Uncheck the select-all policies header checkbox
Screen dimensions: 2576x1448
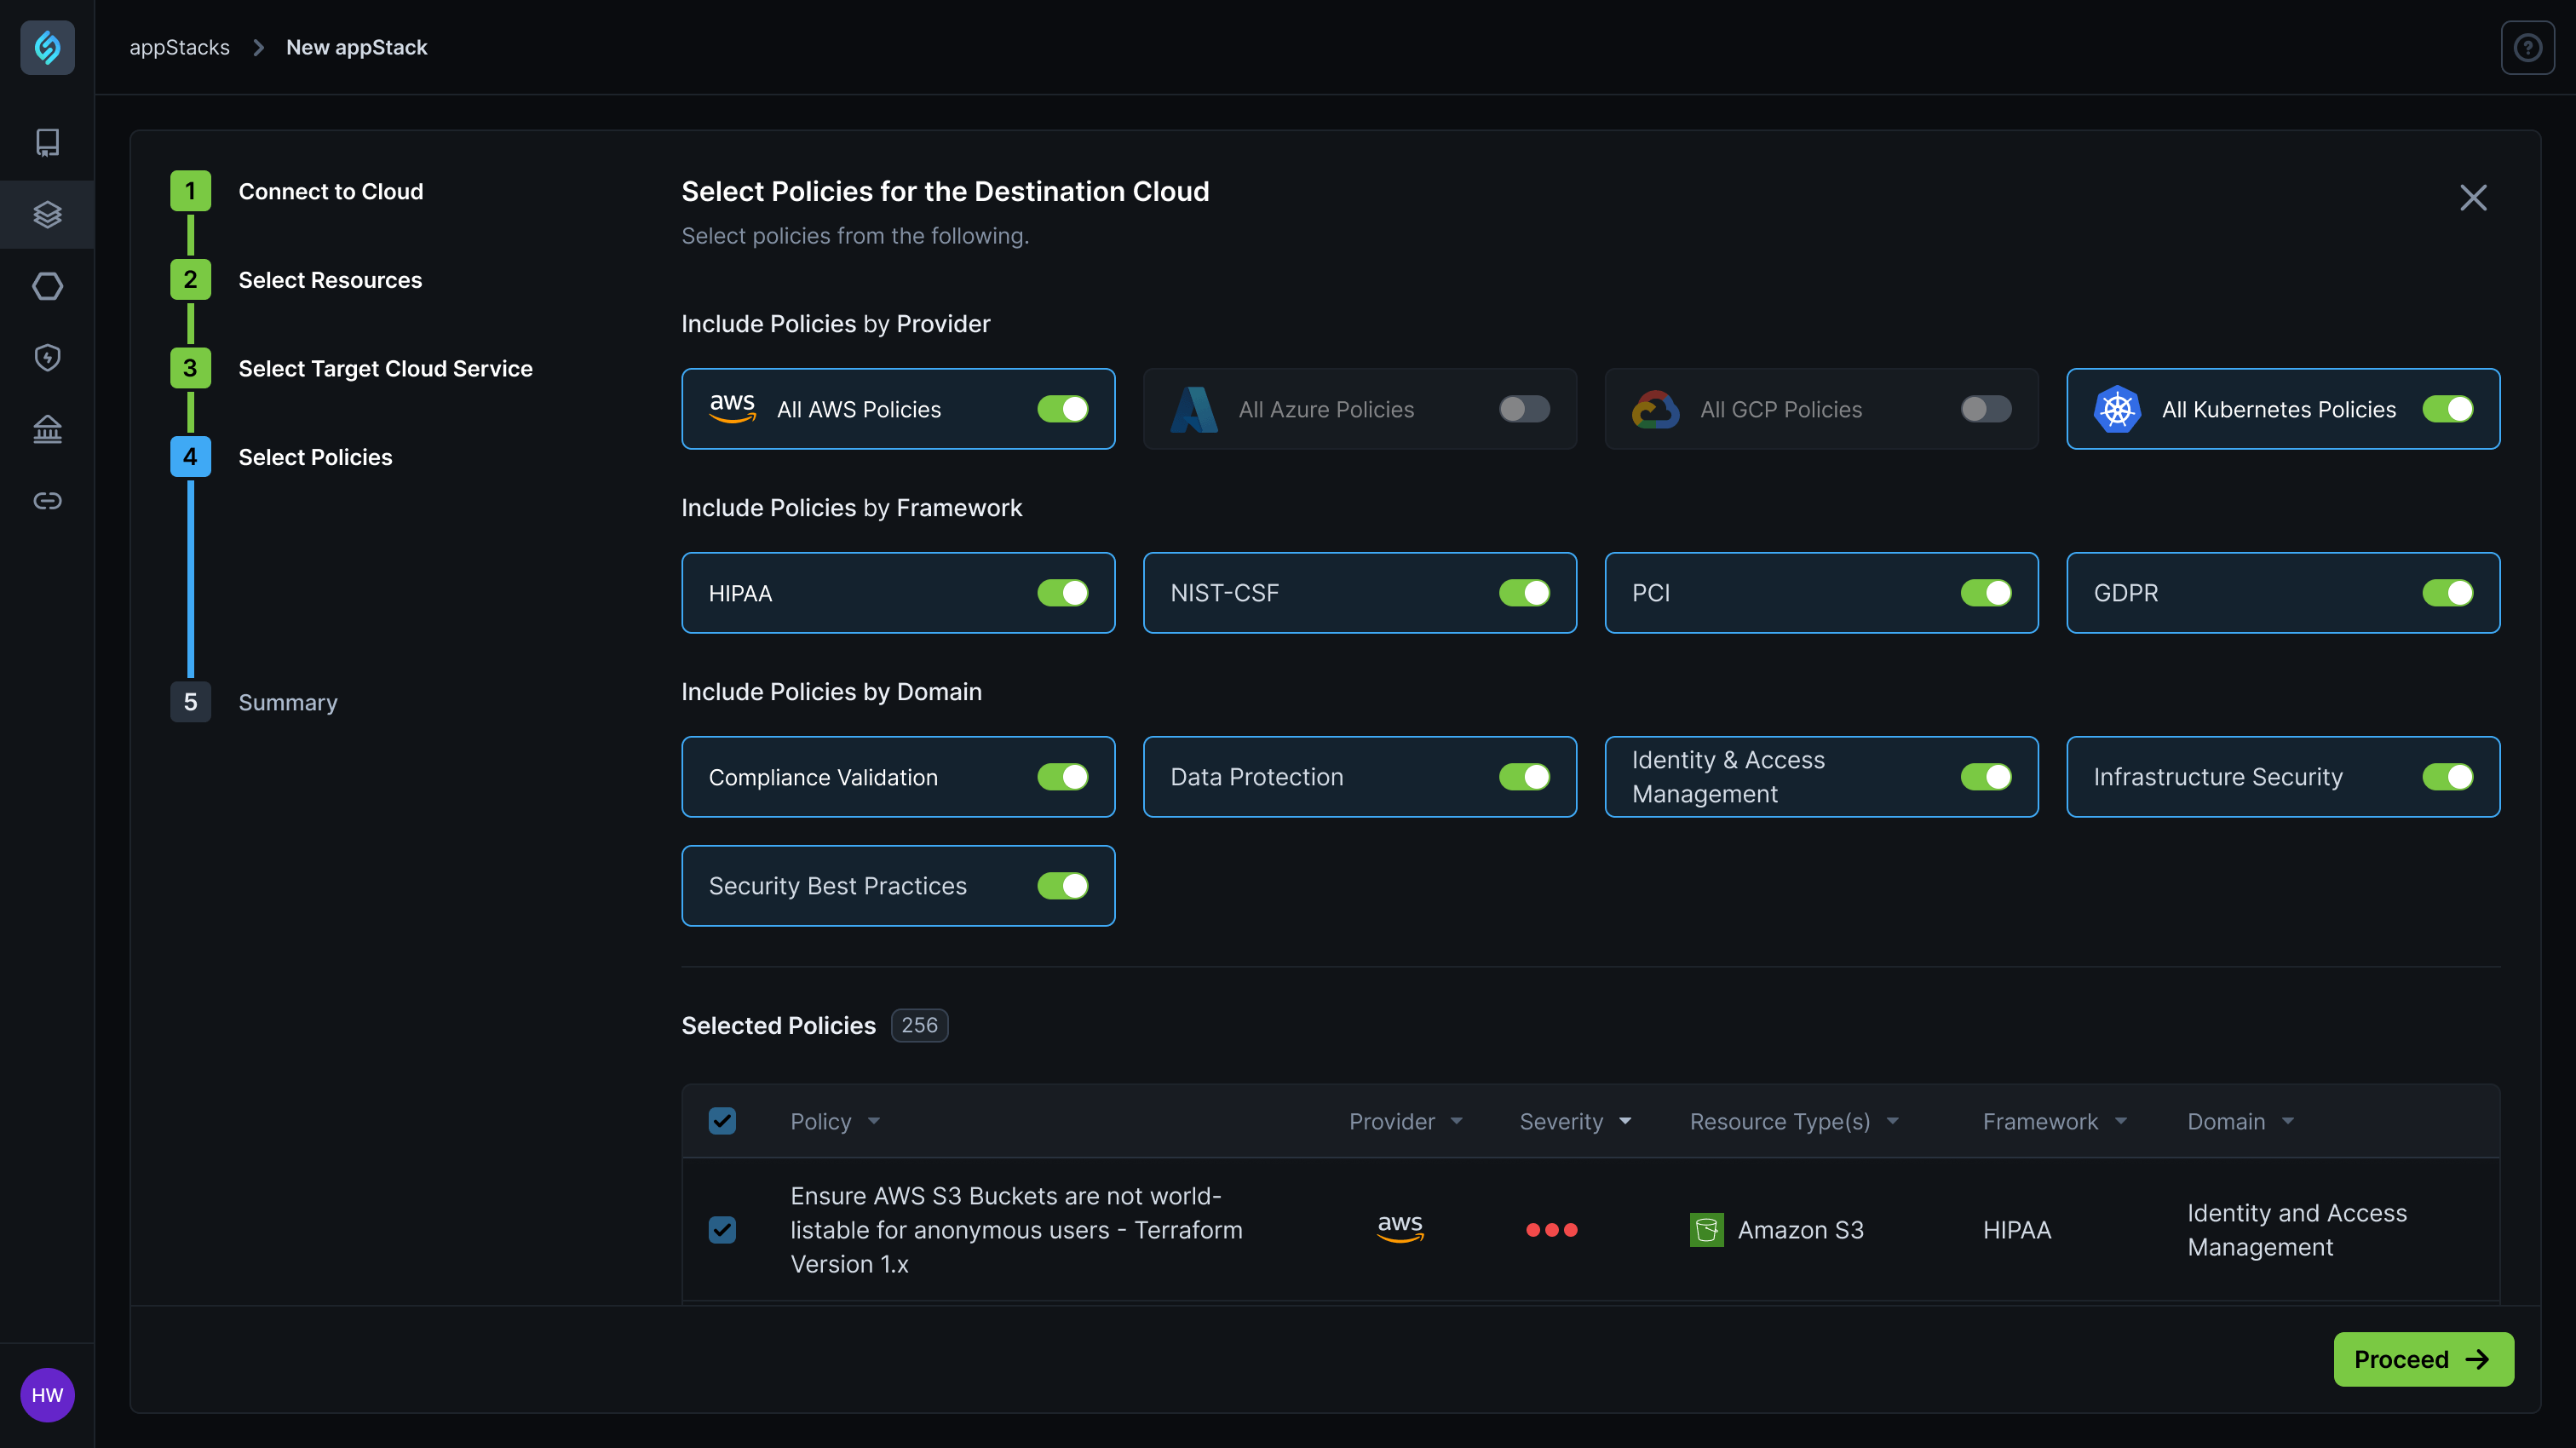[722, 1121]
